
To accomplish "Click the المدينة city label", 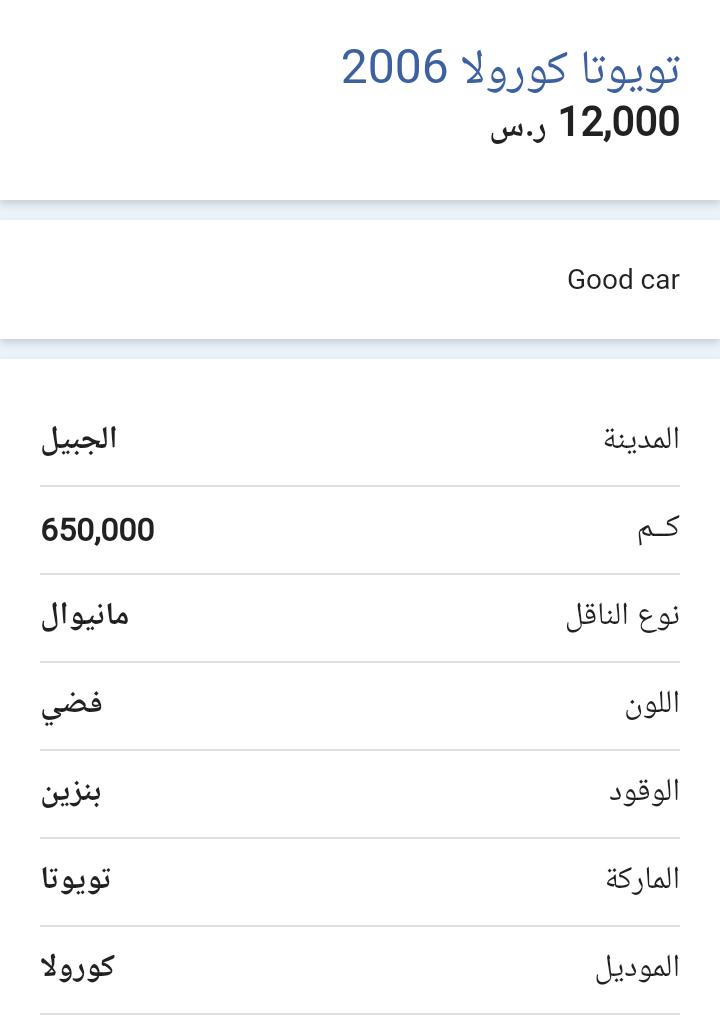I will point(641,439).
